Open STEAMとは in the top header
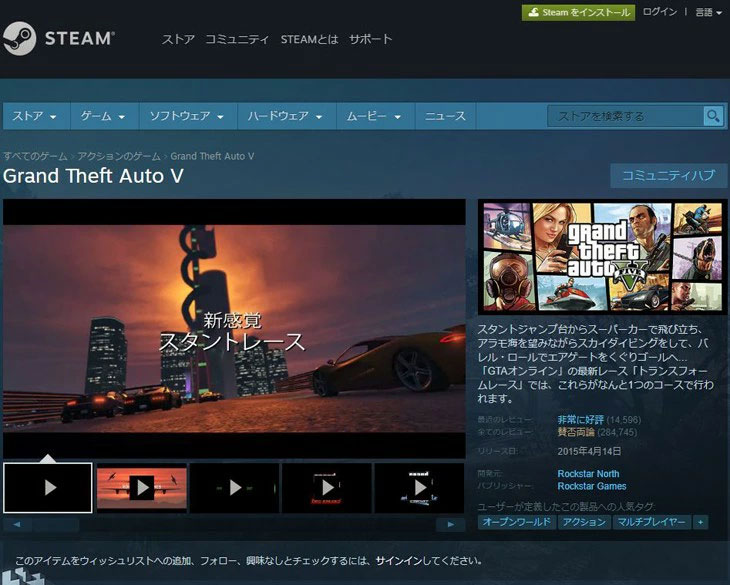 tap(309, 40)
